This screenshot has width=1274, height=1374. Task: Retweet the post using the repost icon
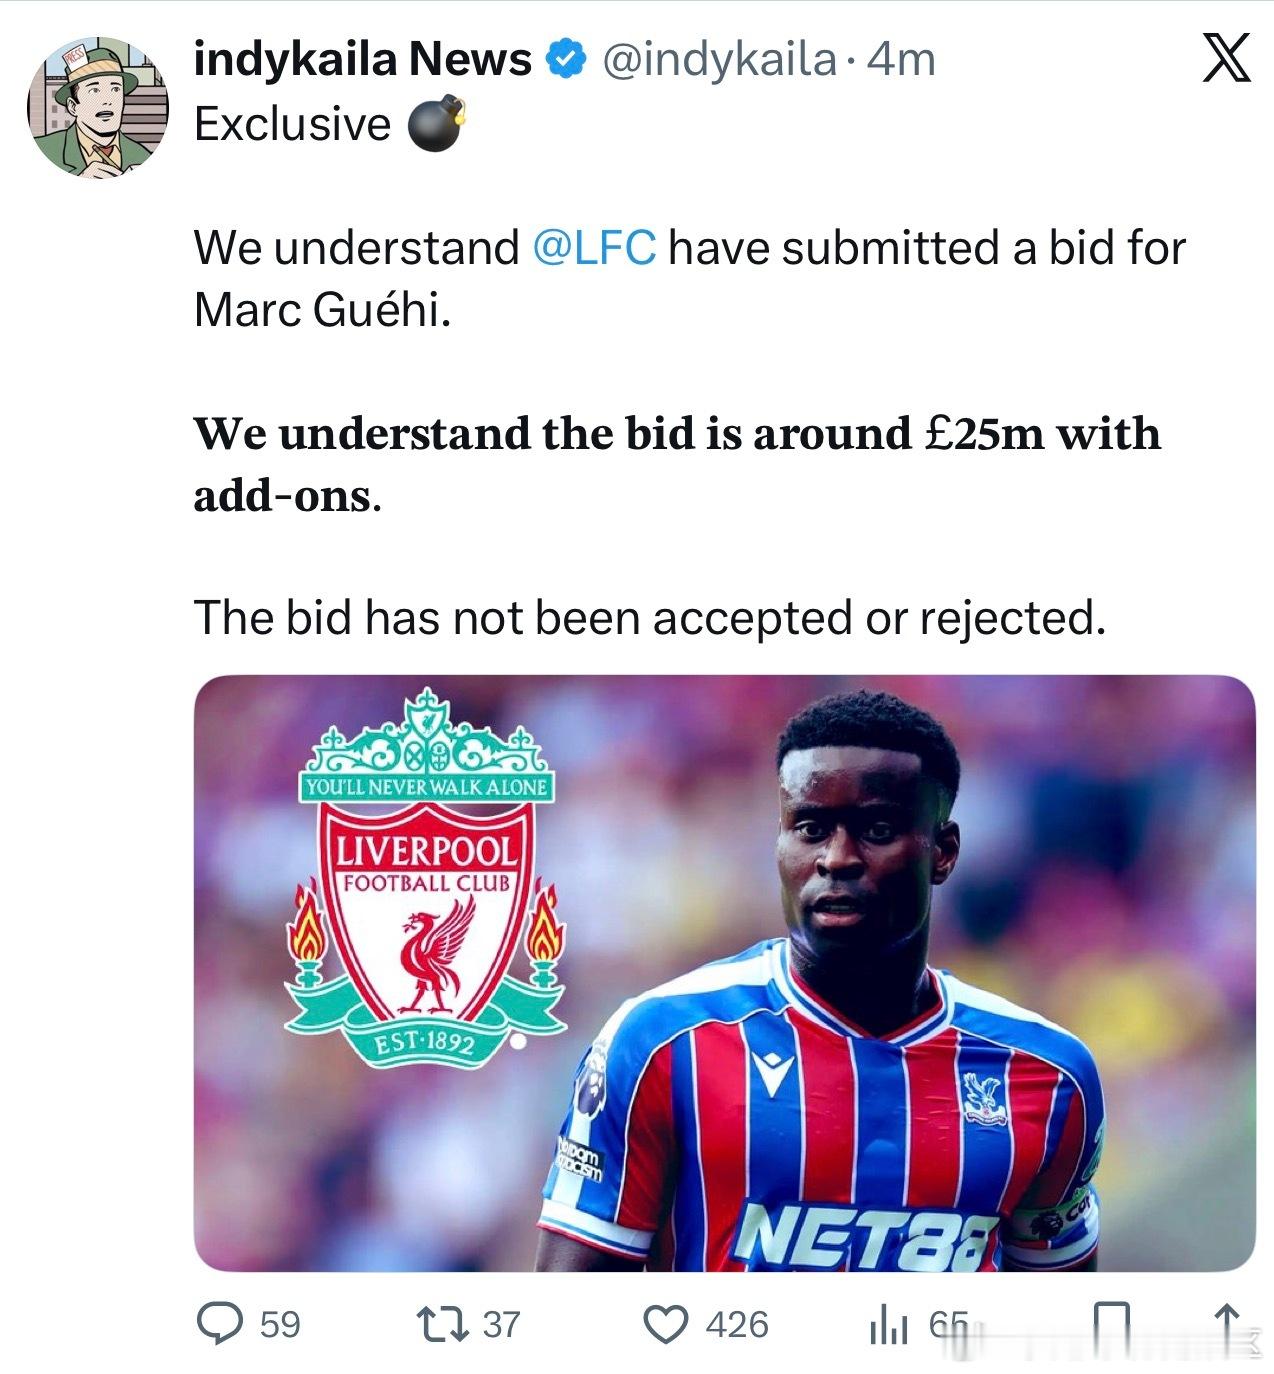point(442,1324)
